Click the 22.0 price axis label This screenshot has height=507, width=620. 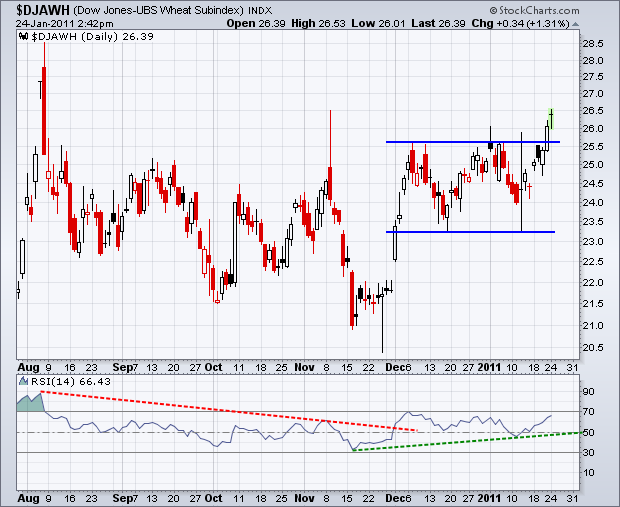tap(593, 282)
